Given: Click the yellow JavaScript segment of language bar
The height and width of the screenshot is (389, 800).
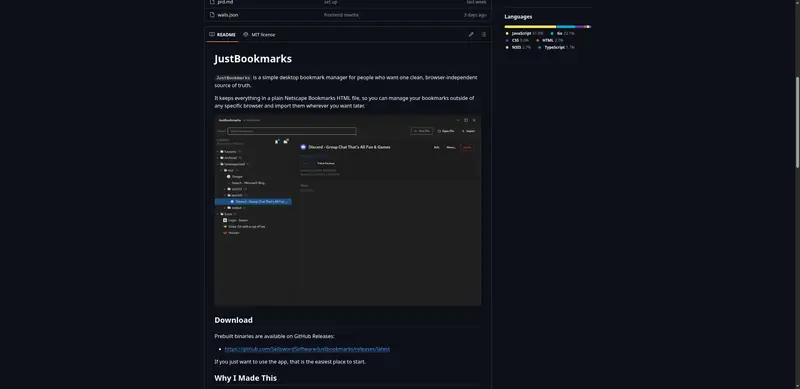Looking at the screenshot, I should tap(530, 27).
